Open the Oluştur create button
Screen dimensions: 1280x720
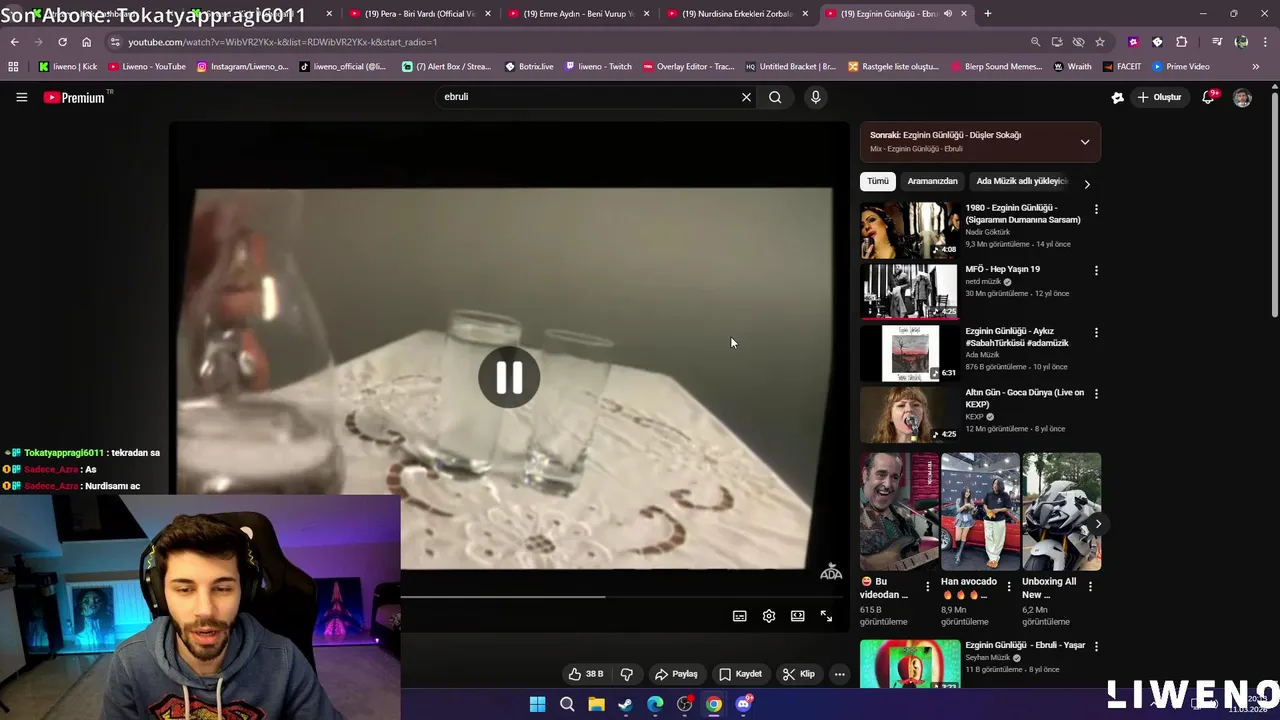click(1159, 97)
